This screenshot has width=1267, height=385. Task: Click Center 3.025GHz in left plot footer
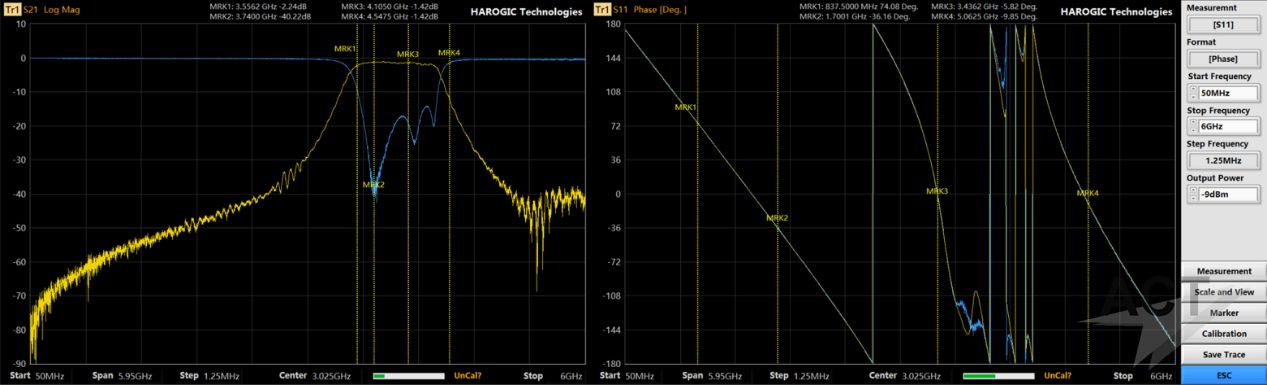[316, 376]
